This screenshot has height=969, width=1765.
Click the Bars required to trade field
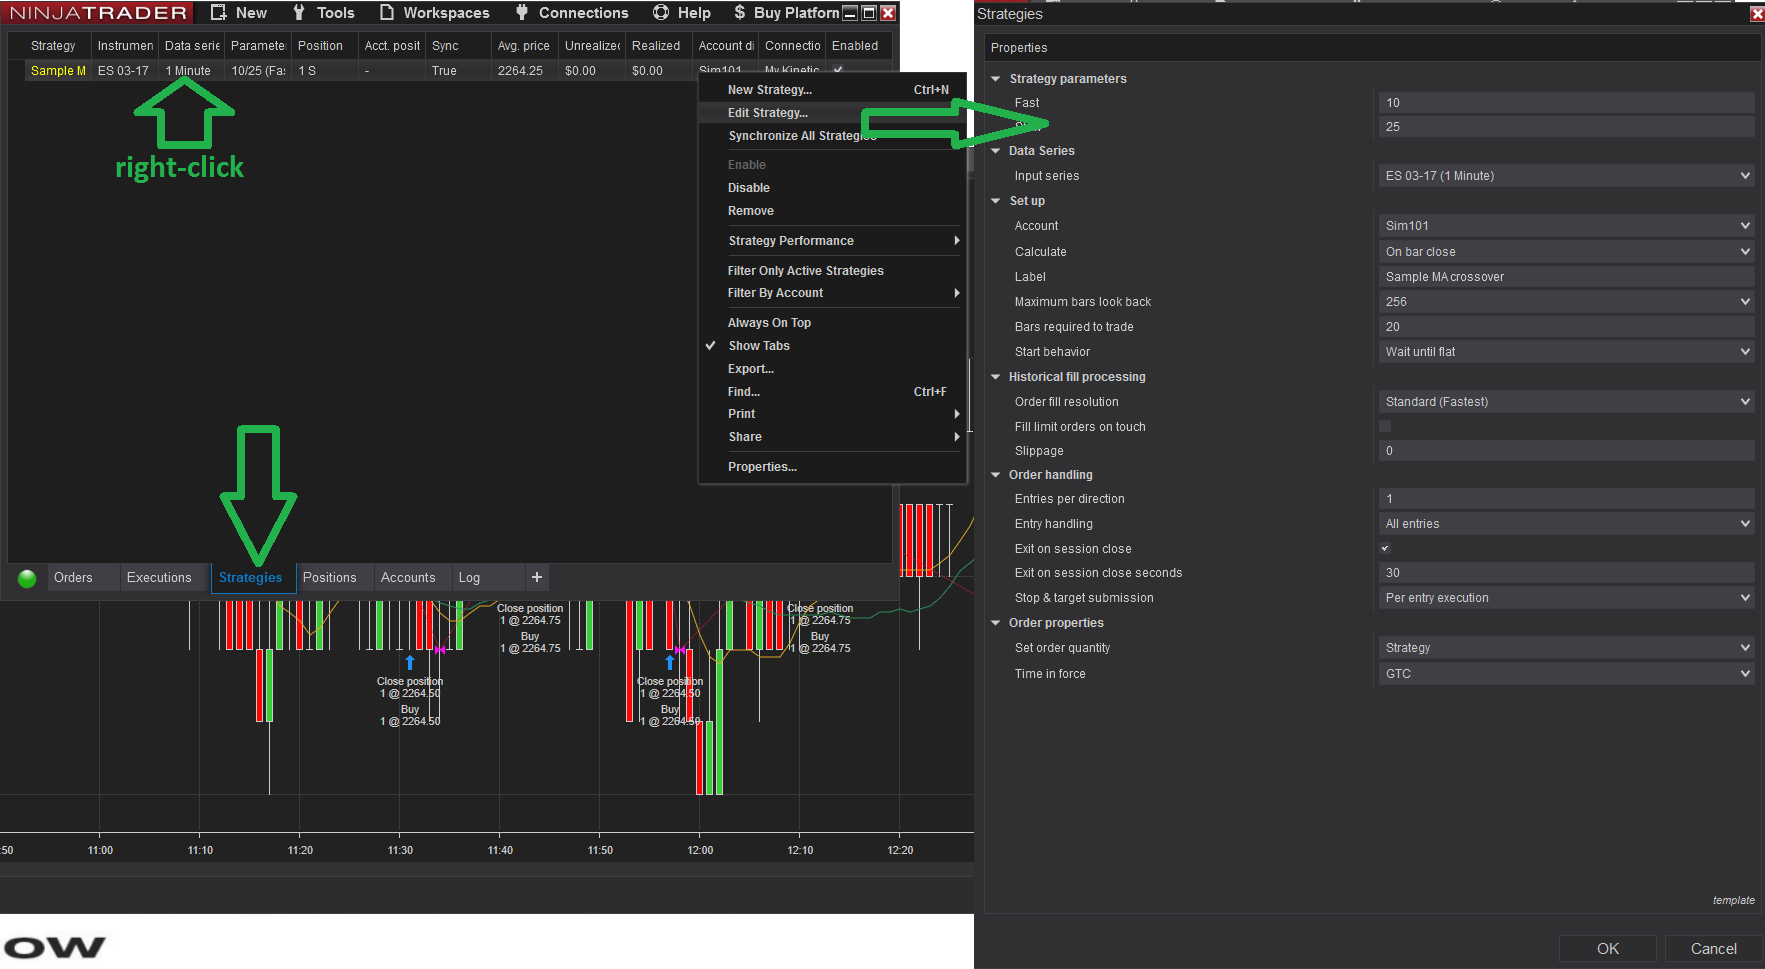pos(1566,327)
